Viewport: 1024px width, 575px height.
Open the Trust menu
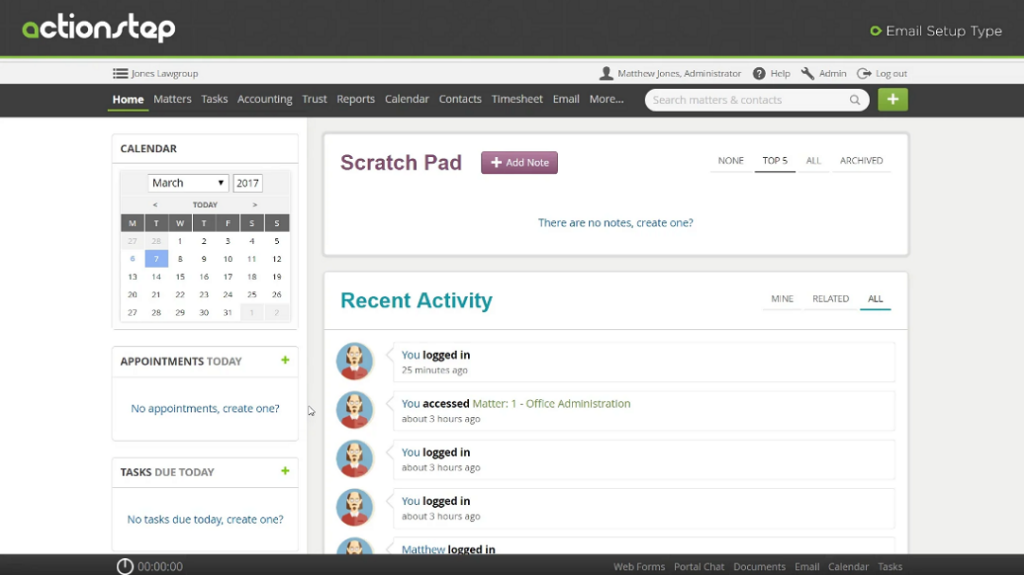click(x=314, y=99)
